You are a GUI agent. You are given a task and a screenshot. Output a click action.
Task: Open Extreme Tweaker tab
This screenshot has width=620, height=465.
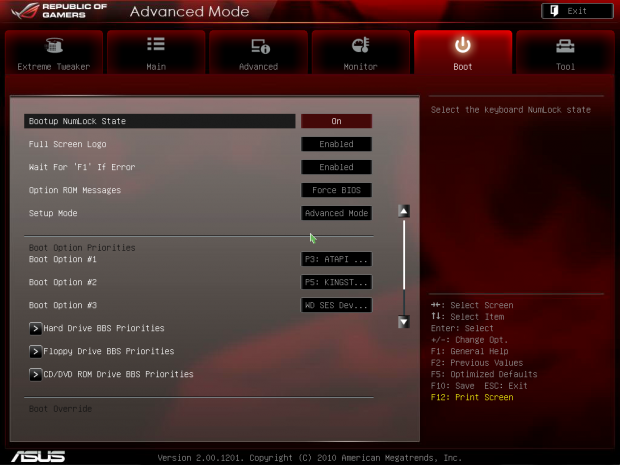pyautogui.click(x=54, y=52)
